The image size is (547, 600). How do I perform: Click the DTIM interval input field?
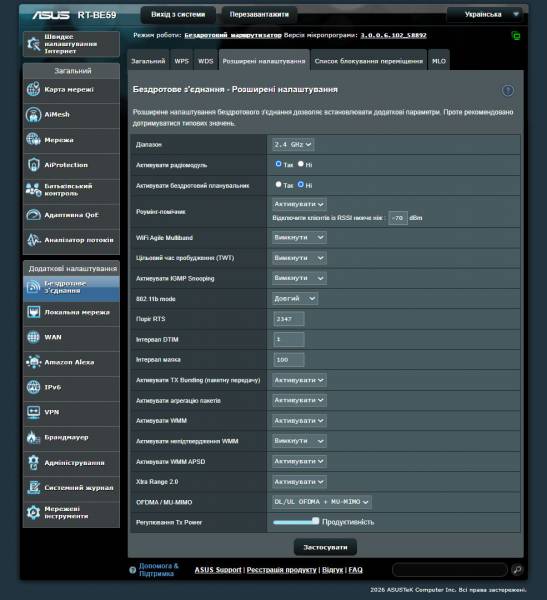[289, 339]
